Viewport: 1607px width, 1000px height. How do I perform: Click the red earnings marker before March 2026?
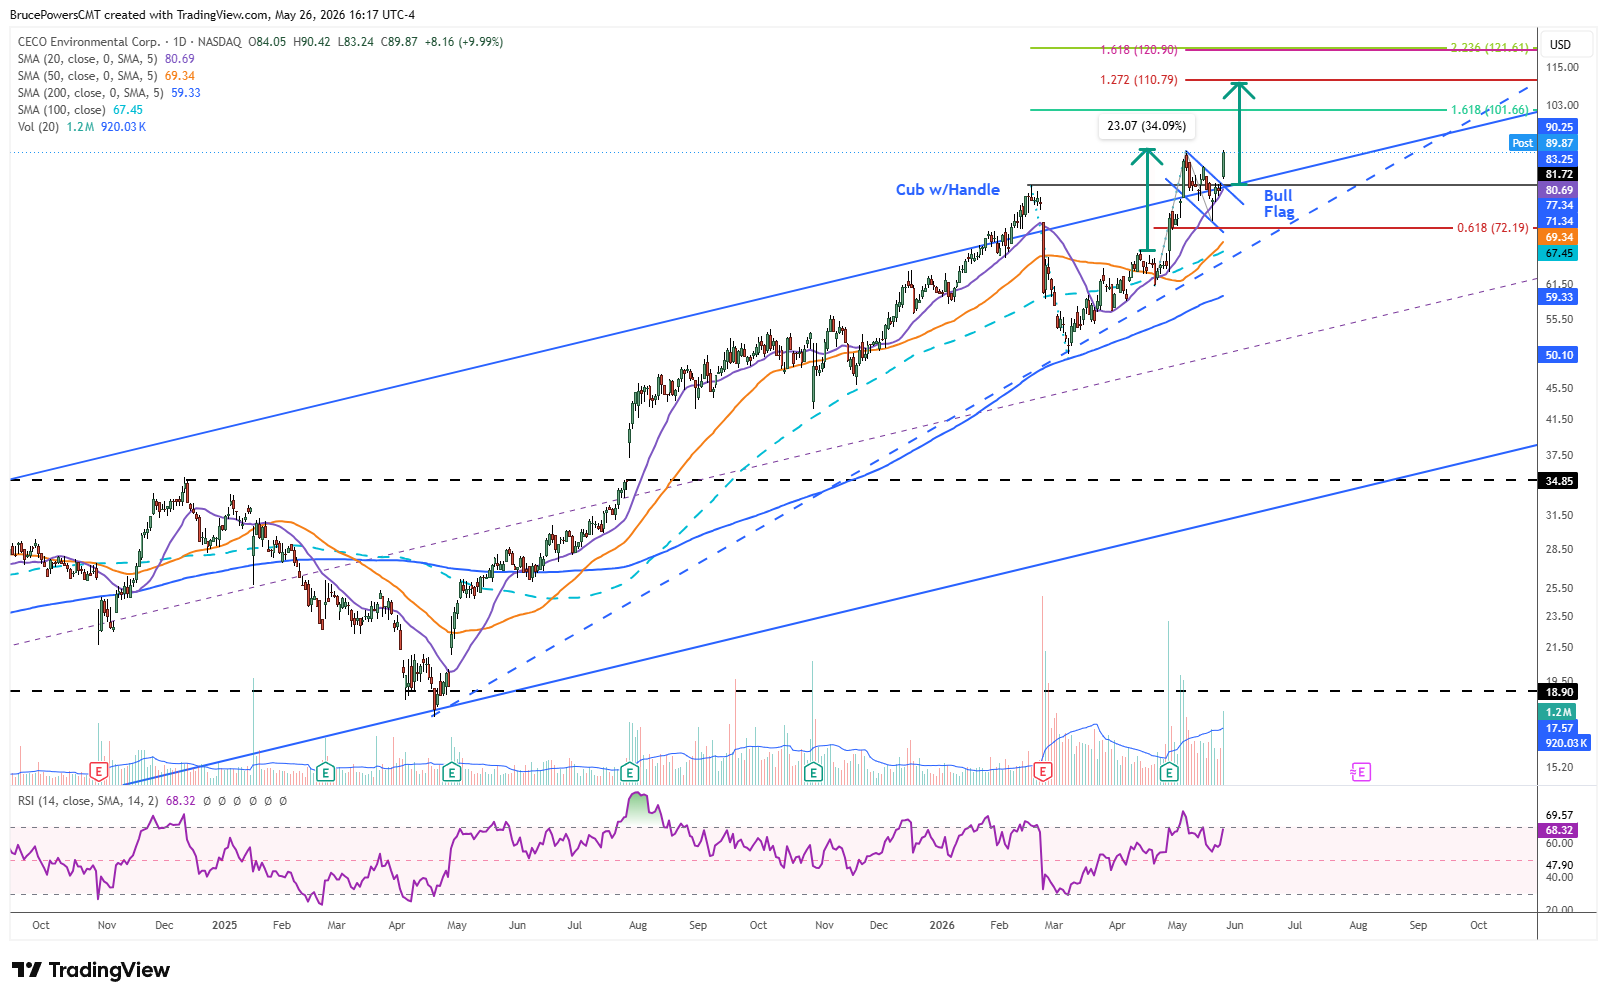point(1043,771)
